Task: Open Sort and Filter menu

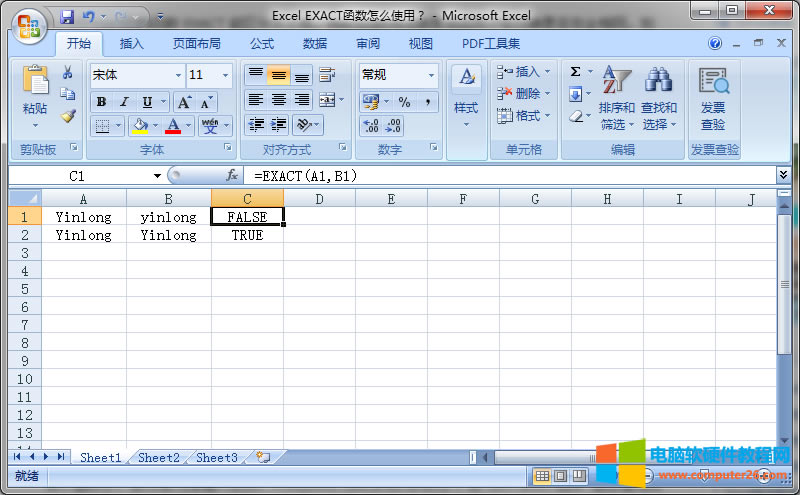Action: (x=616, y=97)
